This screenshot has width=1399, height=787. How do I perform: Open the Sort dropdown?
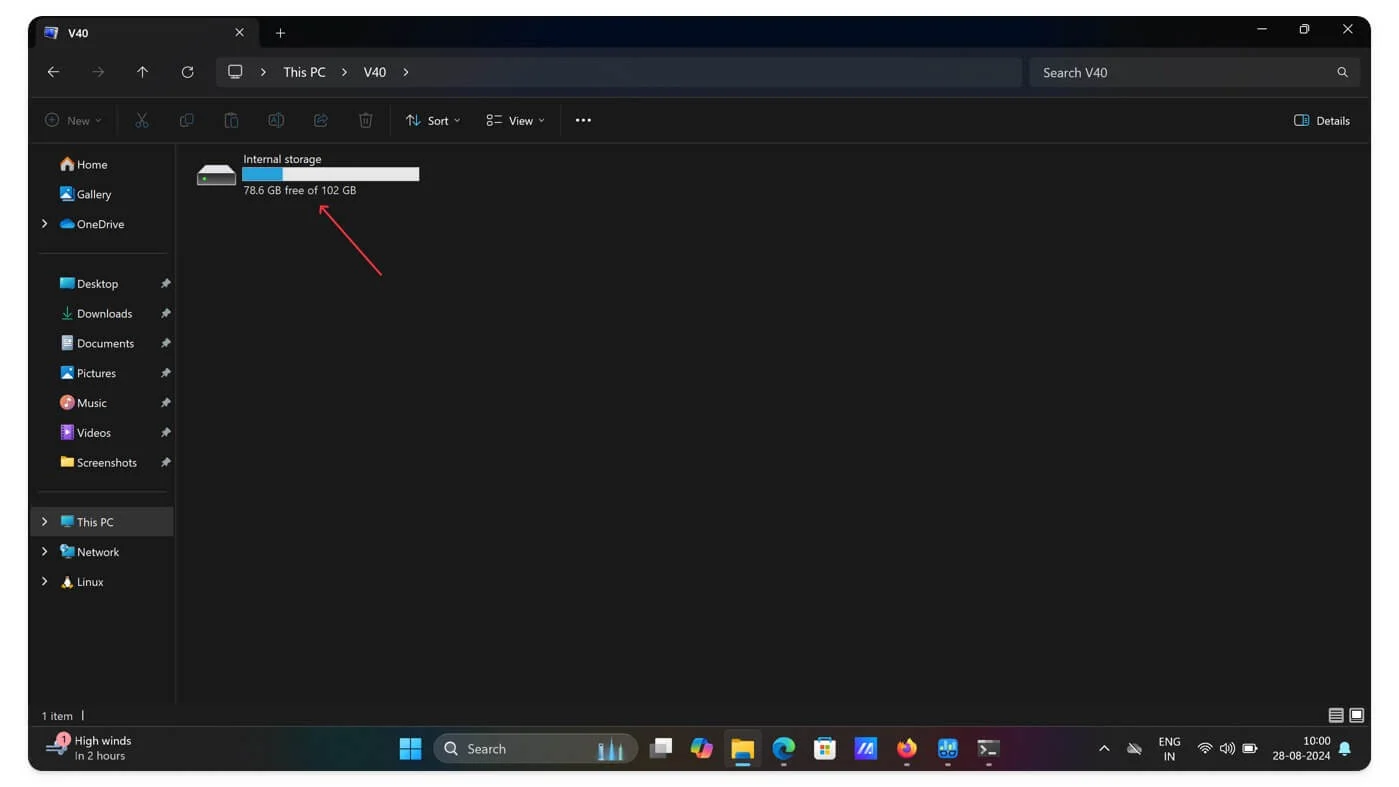pyautogui.click(x=433, y=121)
